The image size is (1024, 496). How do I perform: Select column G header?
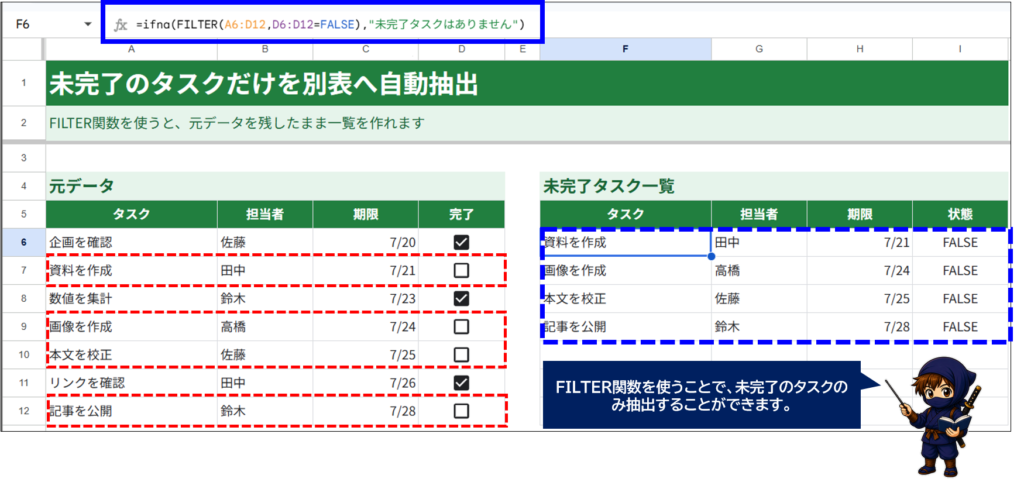click(759, 49)
